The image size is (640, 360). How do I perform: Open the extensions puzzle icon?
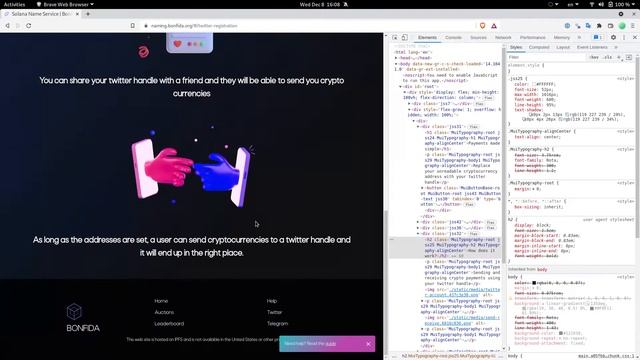click(x=599, y=26)
